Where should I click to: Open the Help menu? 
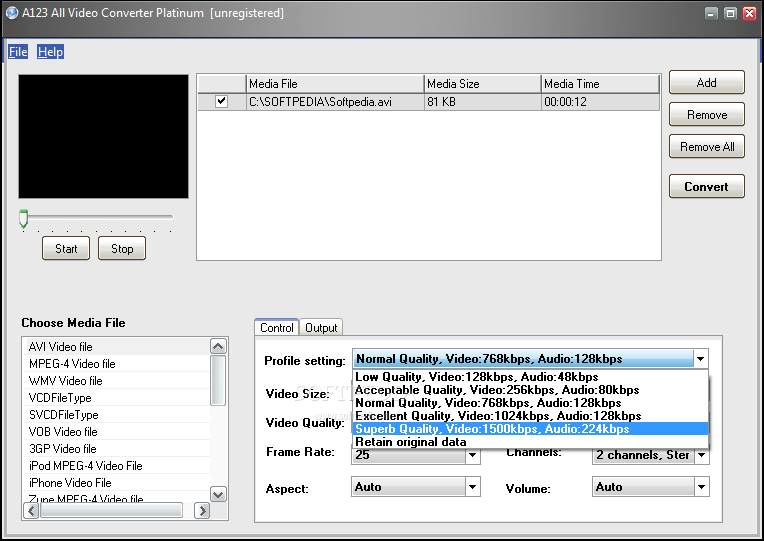pos(51,52)
